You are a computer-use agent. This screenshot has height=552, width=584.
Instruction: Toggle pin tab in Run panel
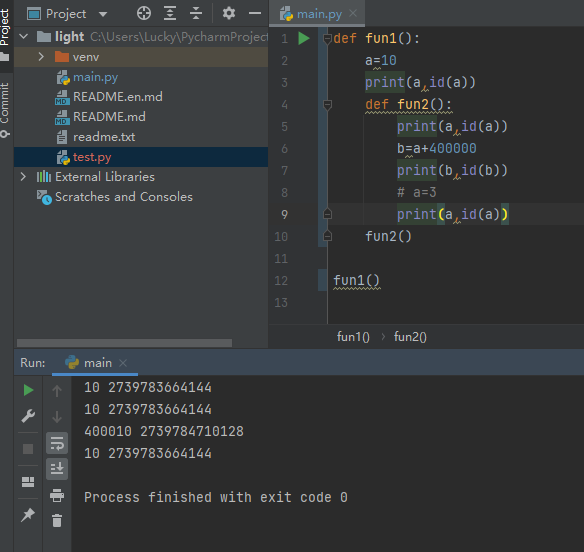28,515
